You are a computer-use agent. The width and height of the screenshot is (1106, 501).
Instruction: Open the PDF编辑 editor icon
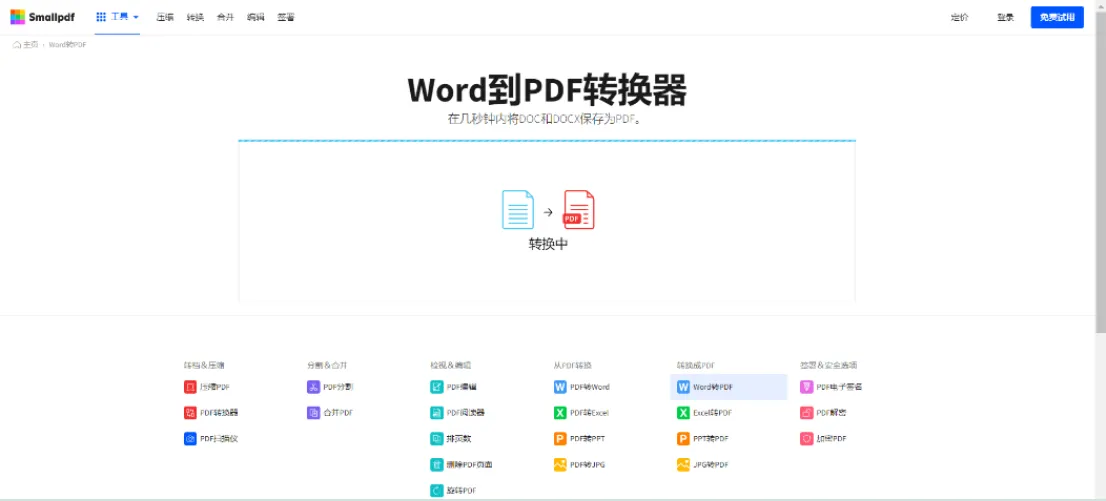coord(437,387)
